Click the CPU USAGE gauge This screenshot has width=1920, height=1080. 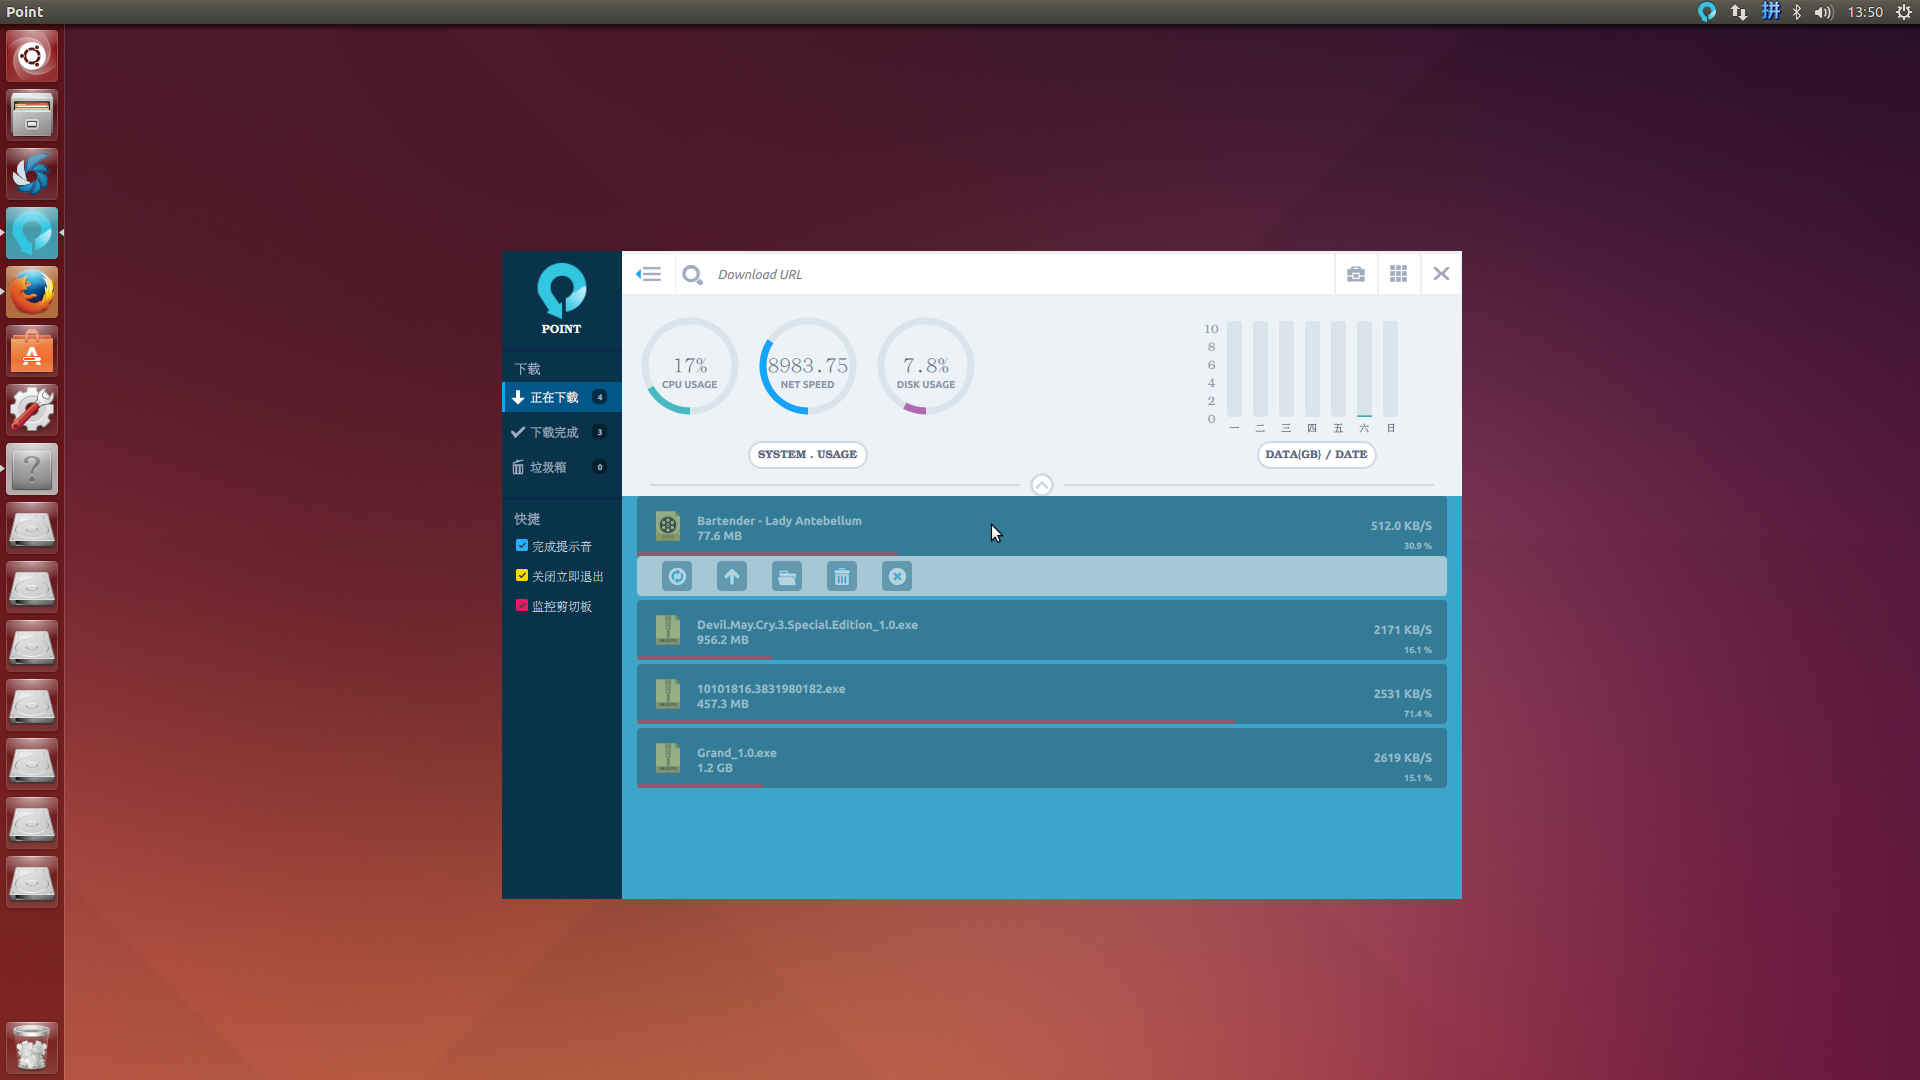pyautogui.click(x=690, y=366)
